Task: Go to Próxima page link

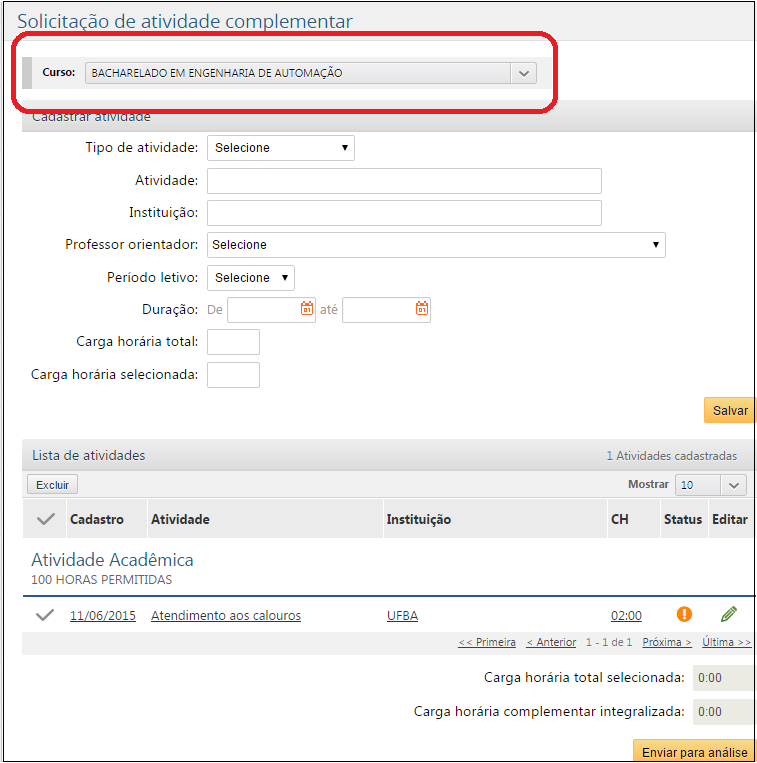Action: (x=666, y=642)
